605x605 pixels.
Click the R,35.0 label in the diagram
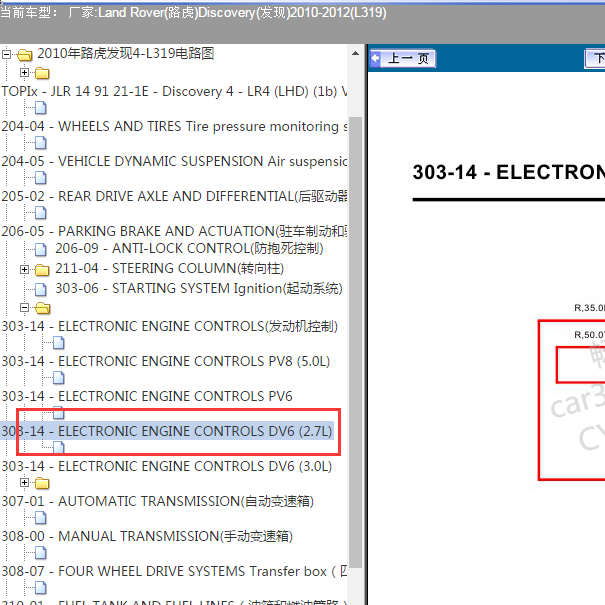click(x=589, y=308)
